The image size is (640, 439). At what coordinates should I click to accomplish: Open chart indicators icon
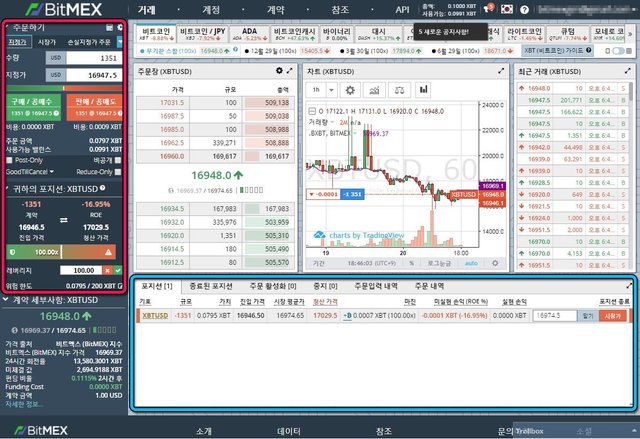[x=374, y=90]
